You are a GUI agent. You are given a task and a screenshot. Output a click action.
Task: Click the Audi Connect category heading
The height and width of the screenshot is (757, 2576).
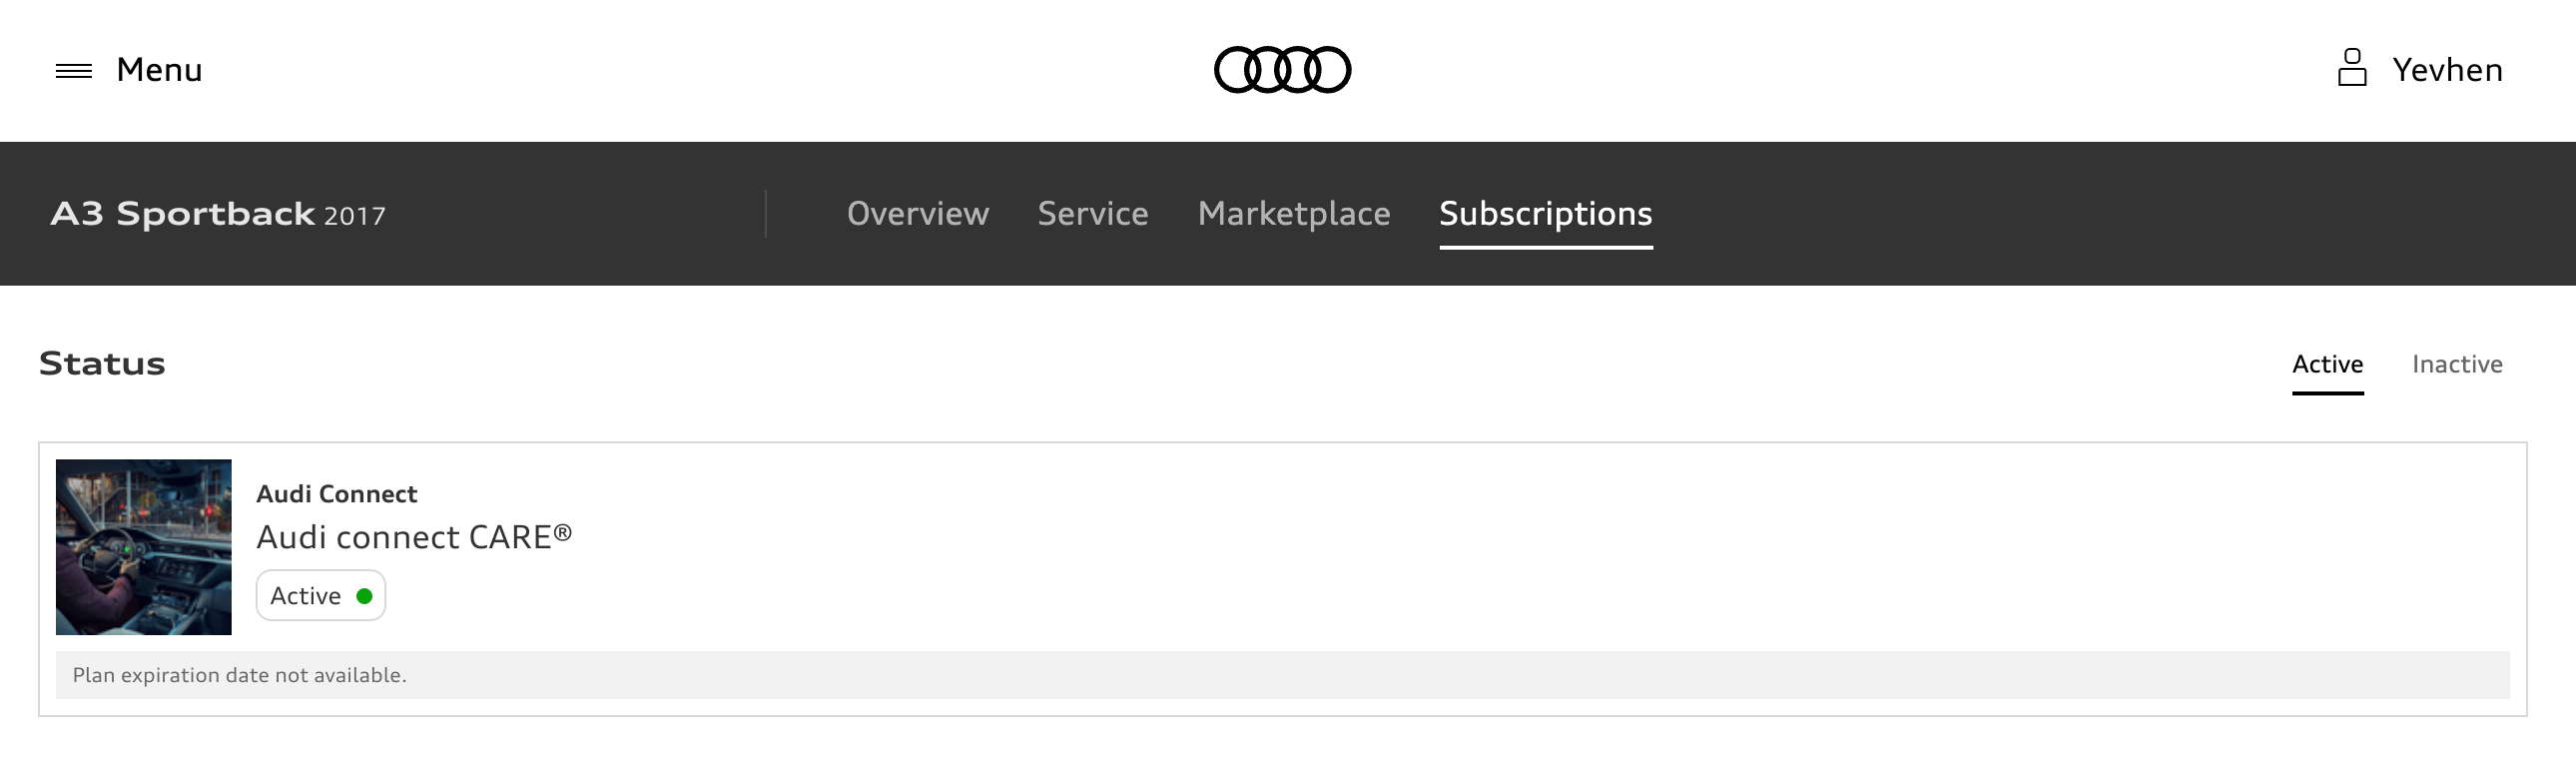click(x=337, y=494)
